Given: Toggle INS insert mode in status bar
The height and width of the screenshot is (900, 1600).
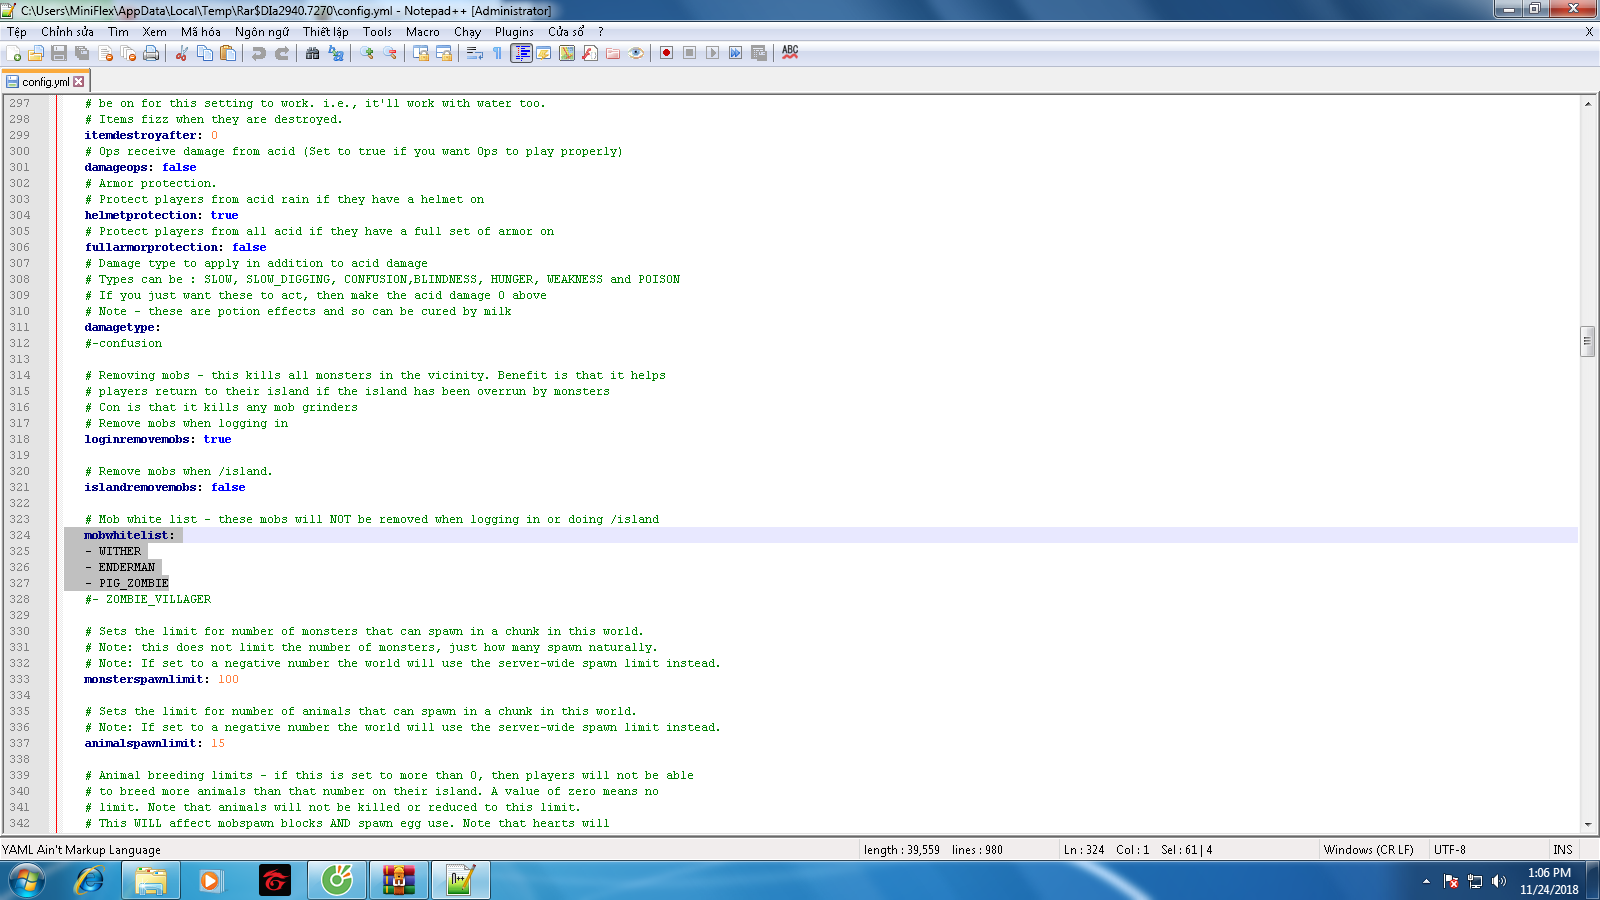Looking at the screenshot, I should (x=1563, y=850).
